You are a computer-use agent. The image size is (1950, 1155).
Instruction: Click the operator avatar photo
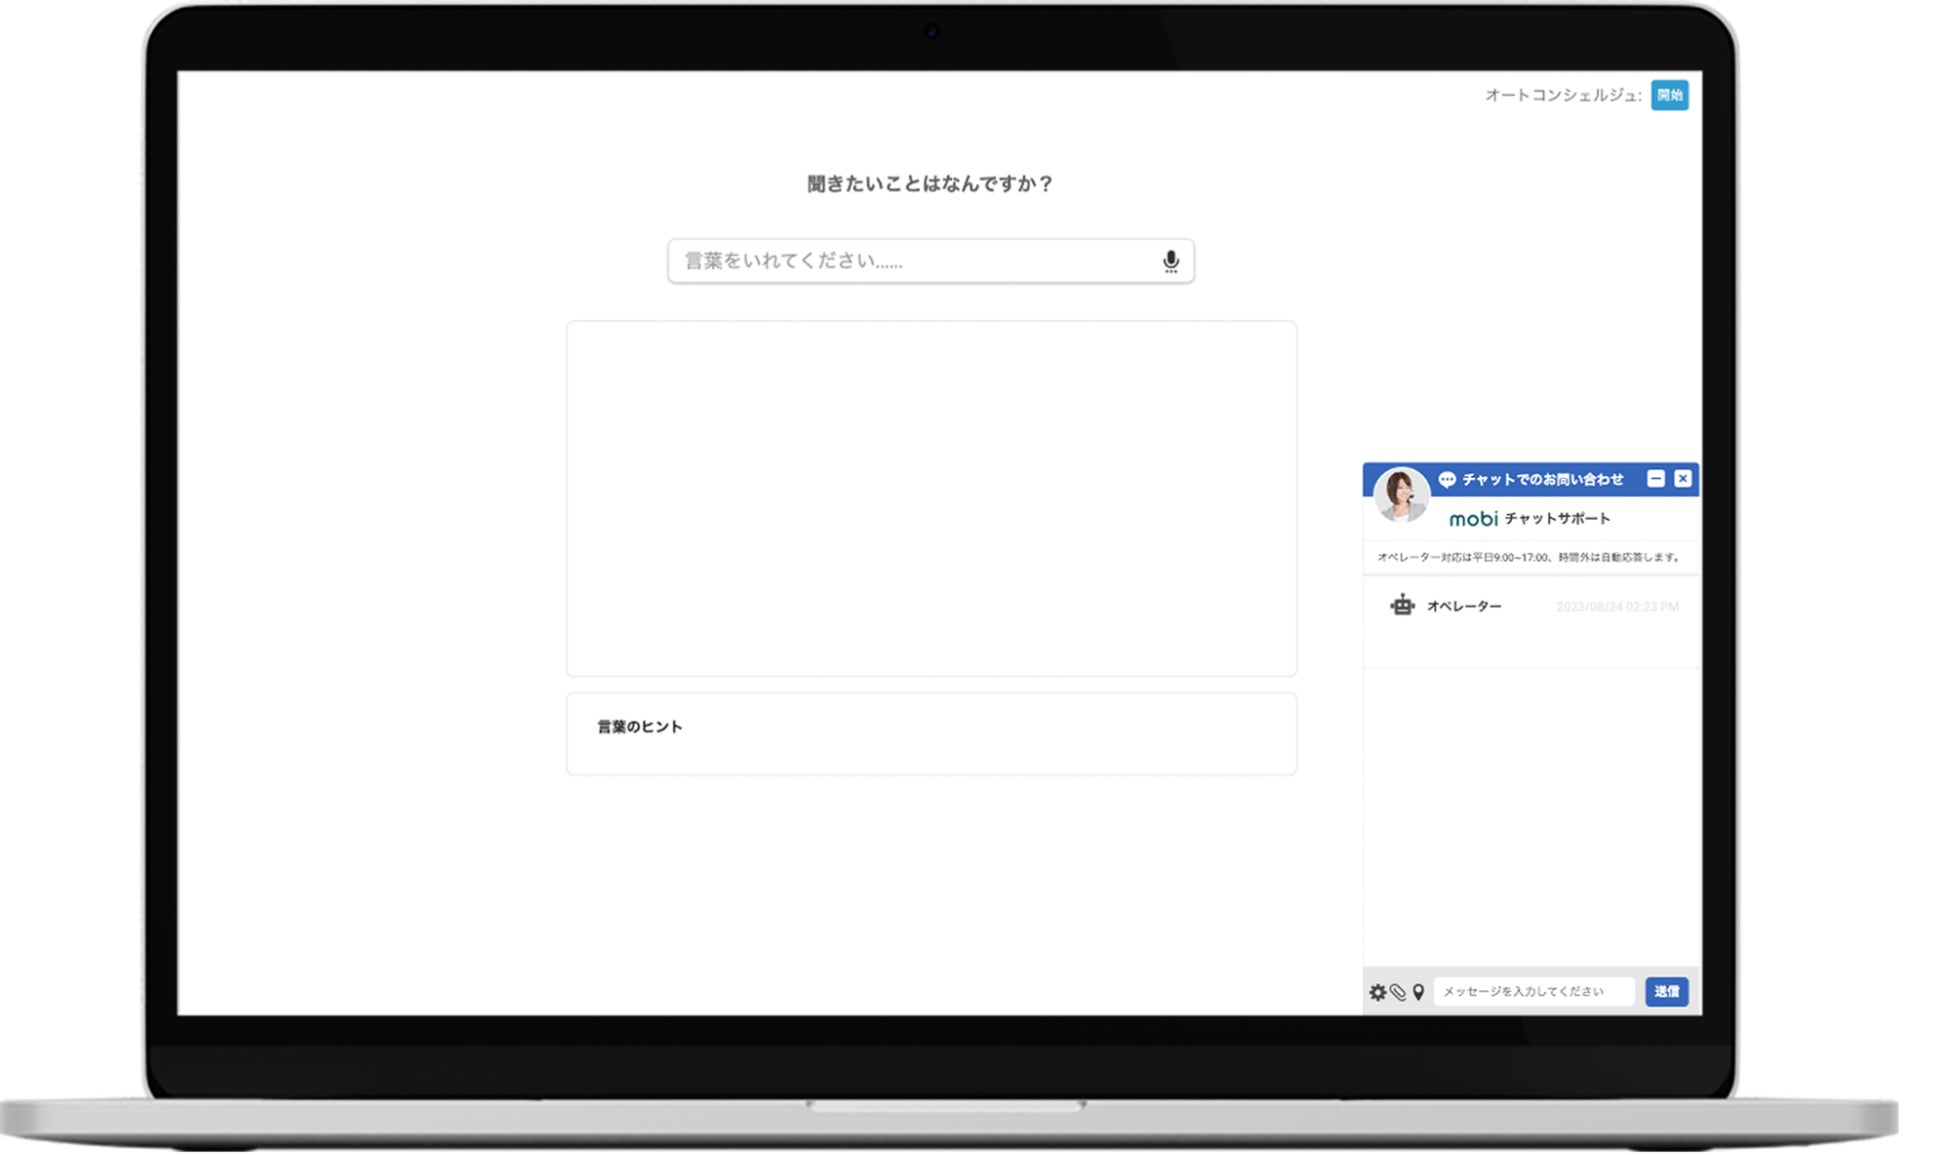[1400, 494]
